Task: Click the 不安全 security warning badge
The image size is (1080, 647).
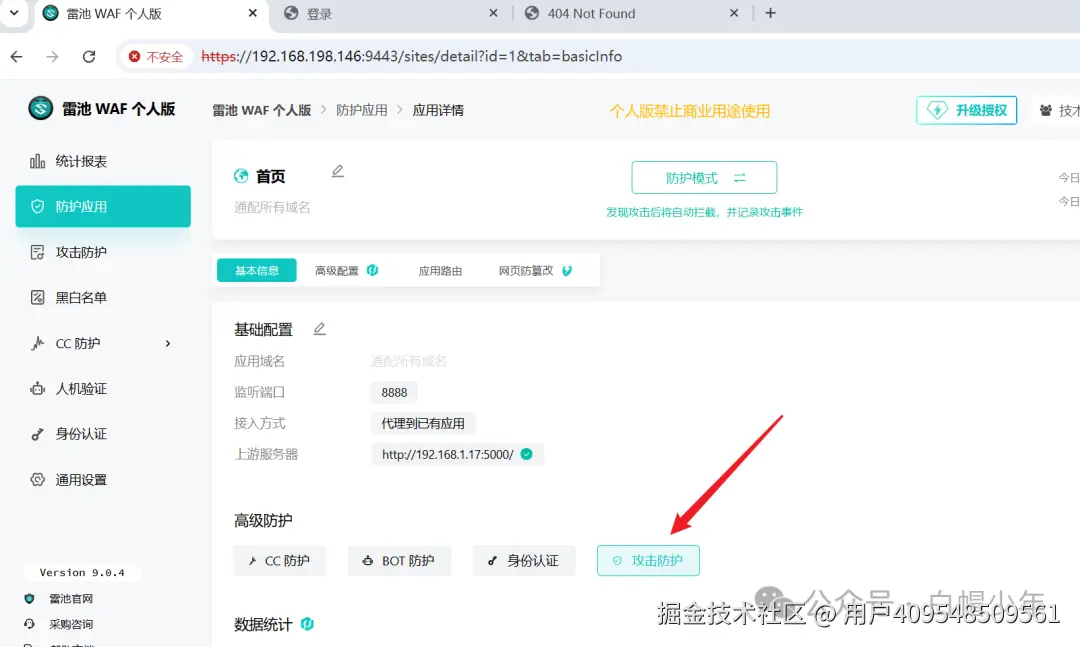Action: 156,57
